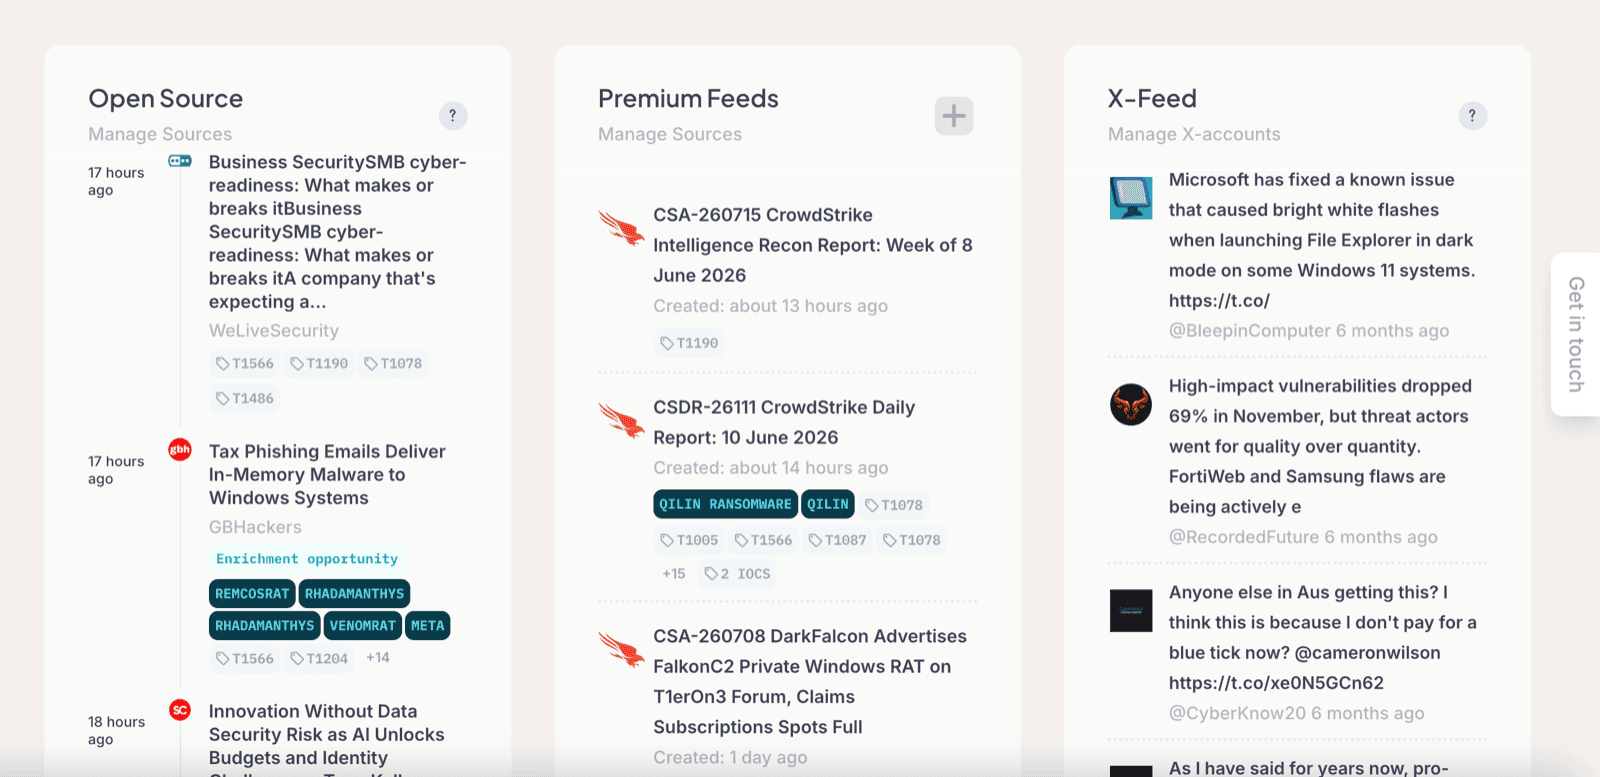Select the QILIN RANSOMWARE tag
This screenshot has width=1600, height=777.
tap(725, 504)
